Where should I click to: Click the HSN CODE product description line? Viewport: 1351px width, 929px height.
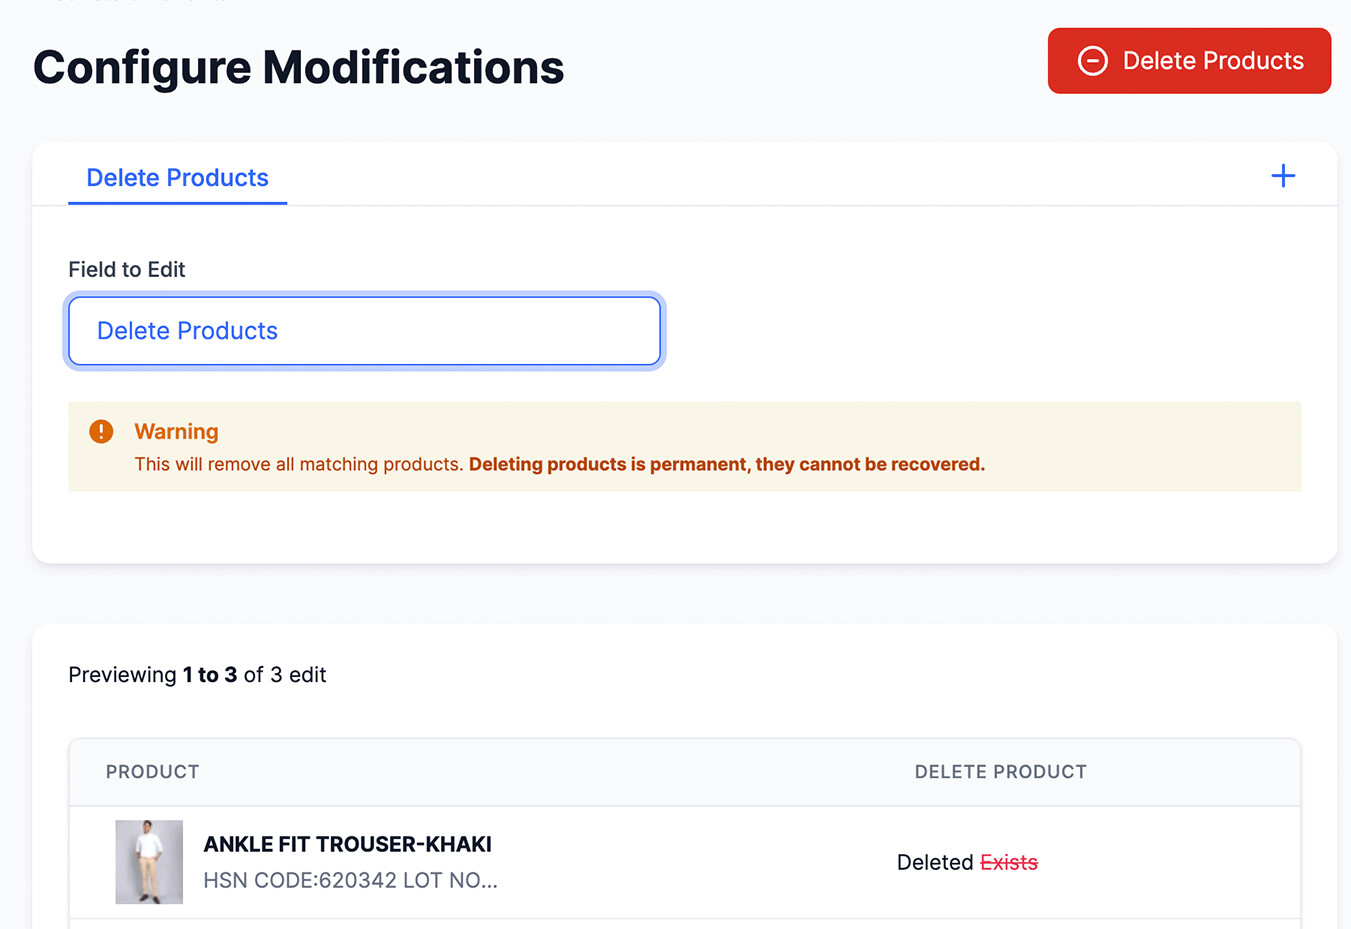click(x=350, y=880)
